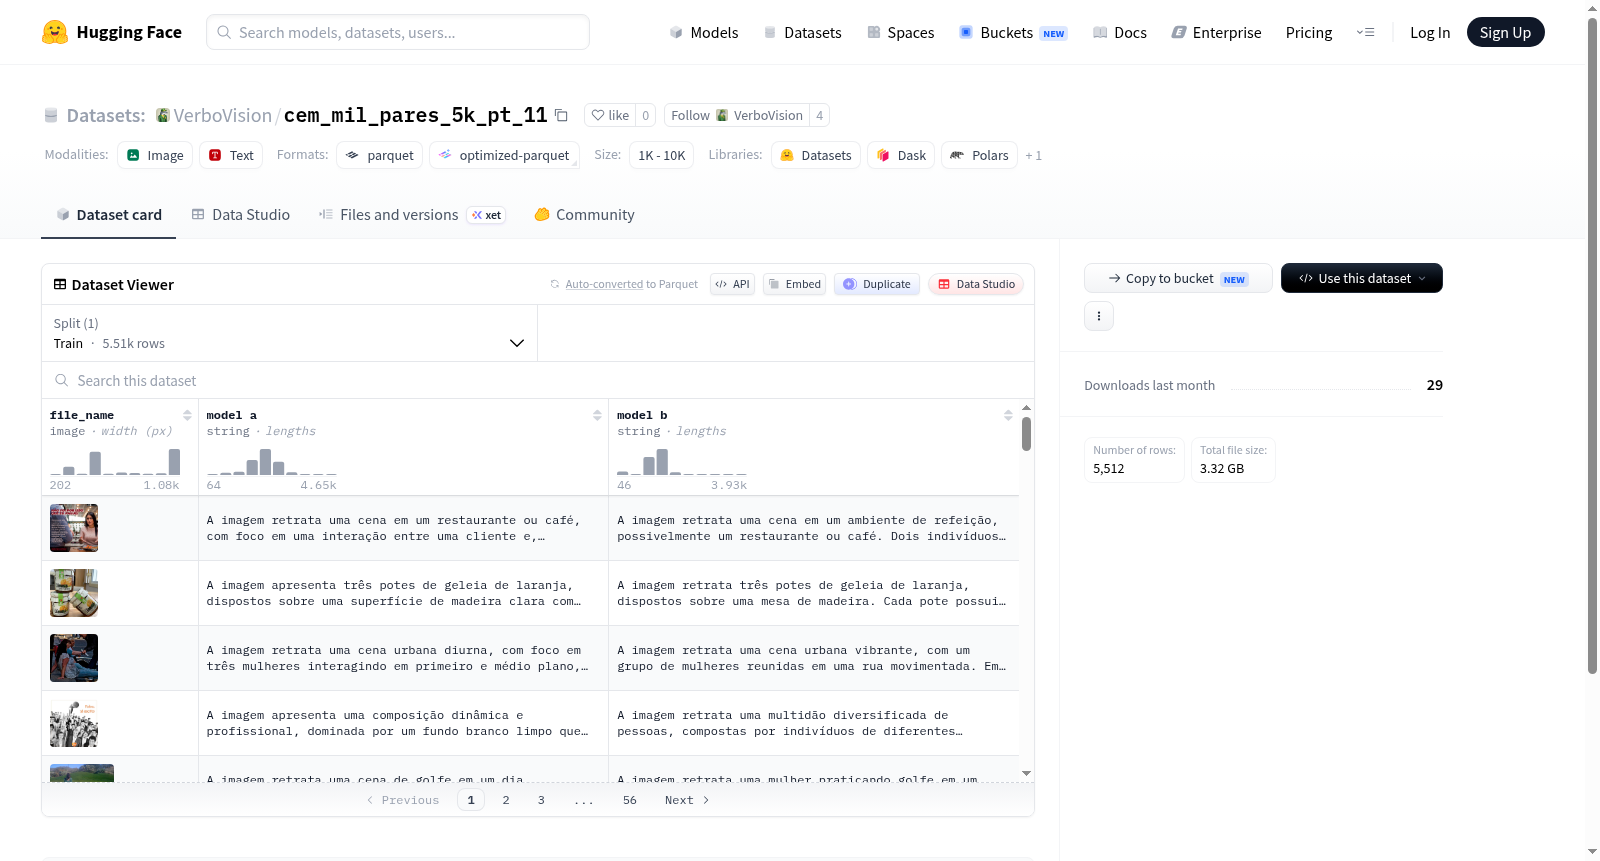Viewport: 1600px width, 861px height.
Task: Click the Sign Up button
Action: (x=1505, y=32)
